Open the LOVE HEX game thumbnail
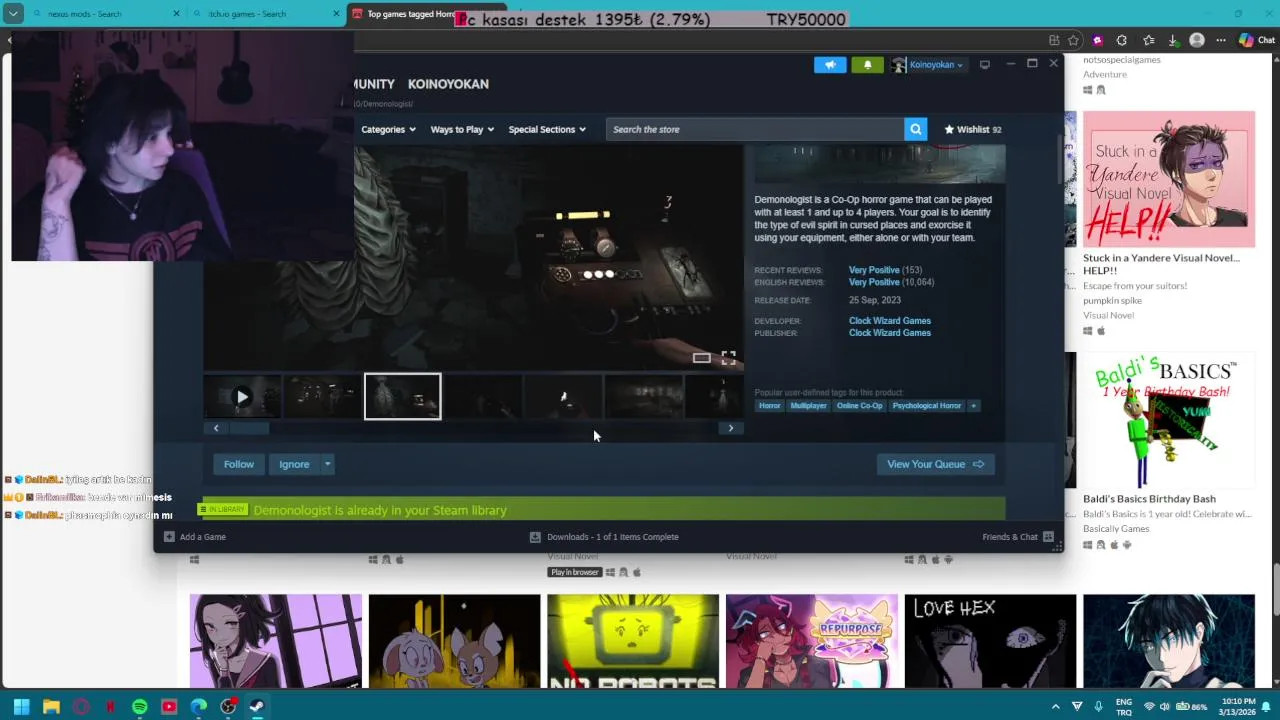Viewport: 1280px width, 720px height. click(x=990, y=641)
